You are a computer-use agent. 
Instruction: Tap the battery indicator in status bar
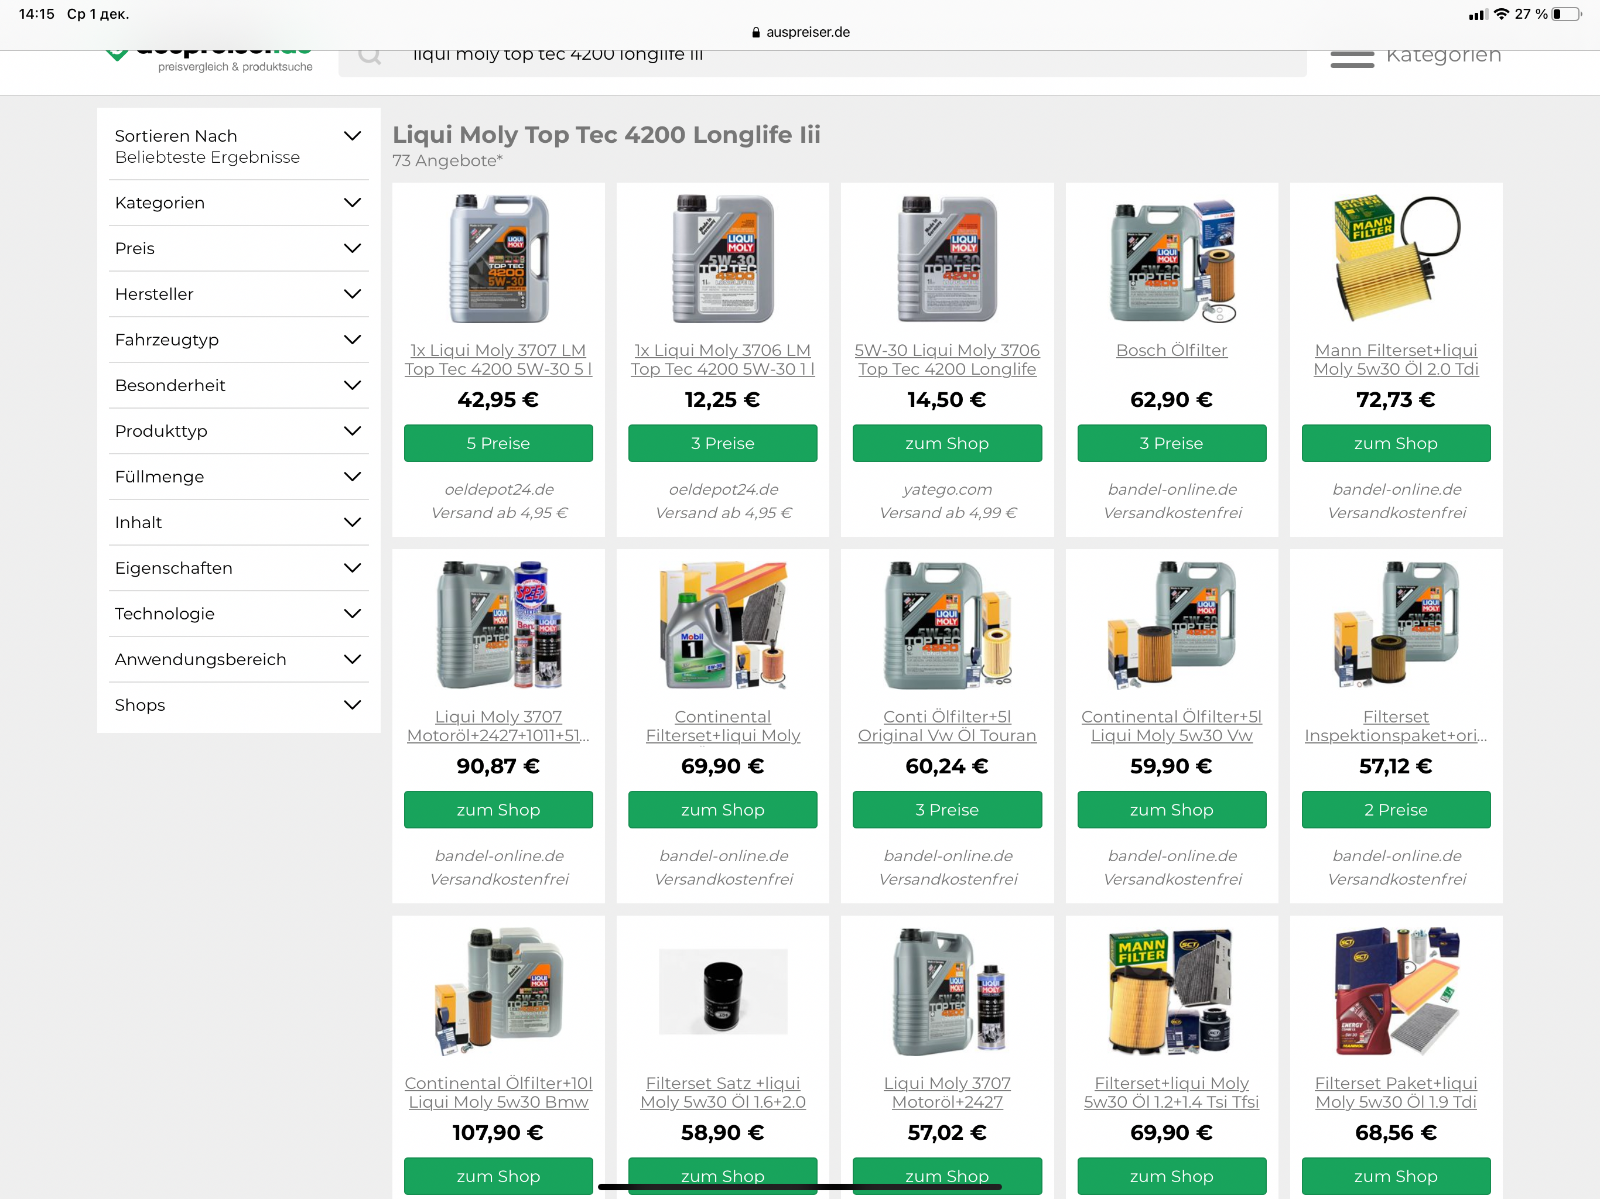click(1566, 14)
